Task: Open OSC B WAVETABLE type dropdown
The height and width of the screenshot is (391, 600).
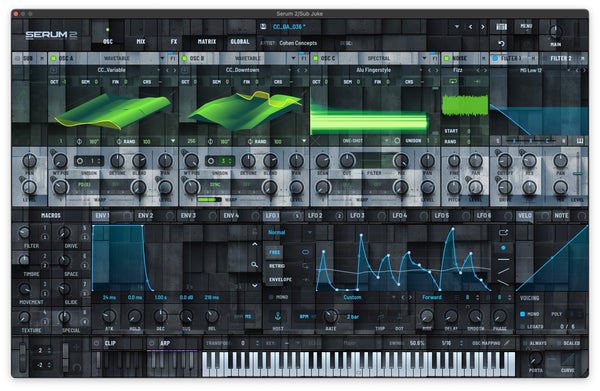Action: (x=293, y=58)
